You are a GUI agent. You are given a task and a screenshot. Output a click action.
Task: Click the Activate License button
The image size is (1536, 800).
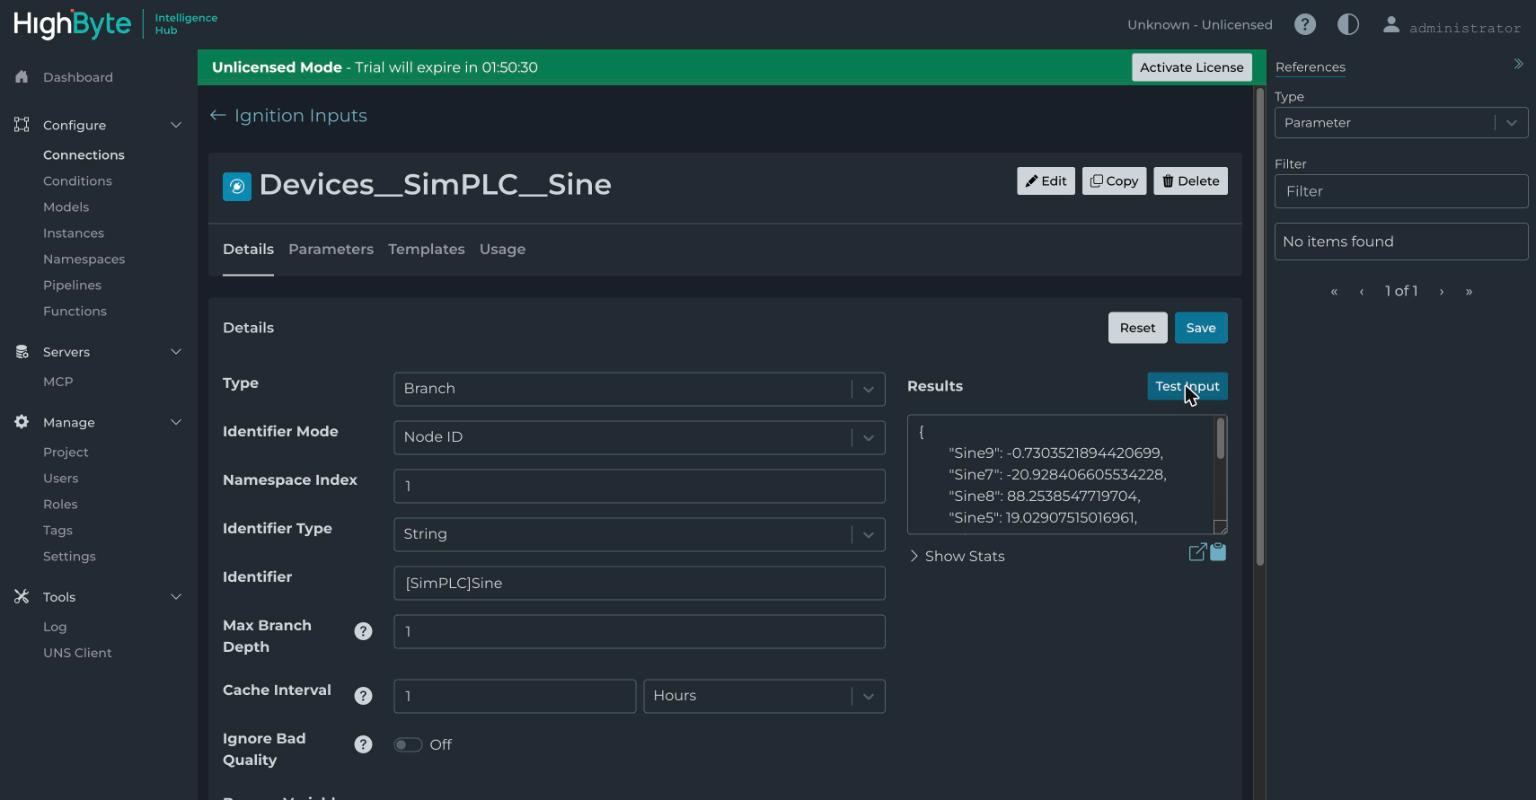[x=1192, y=67]
